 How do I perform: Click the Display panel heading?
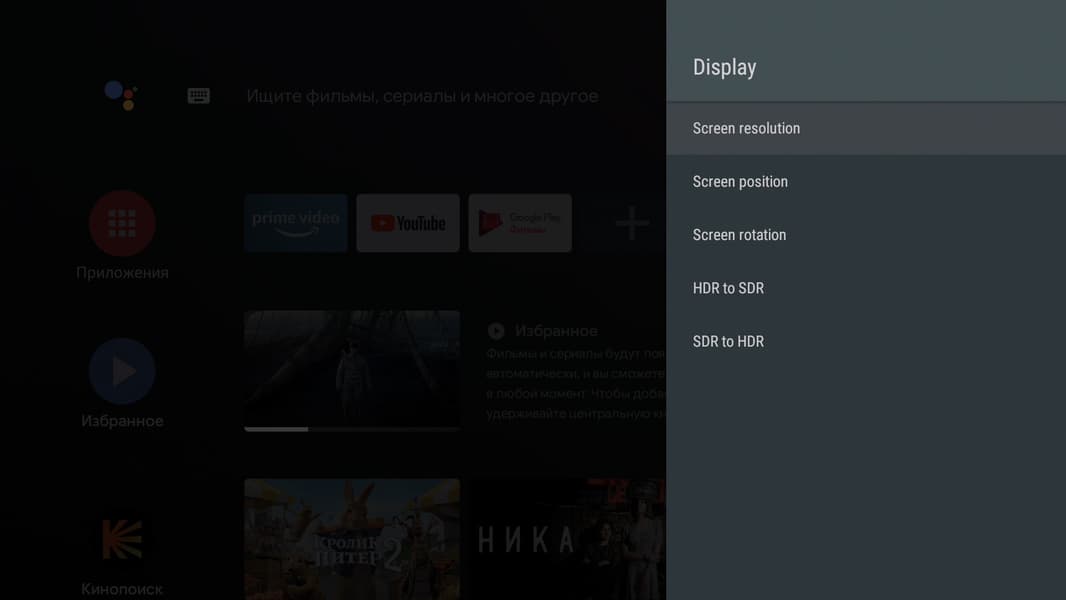724,67
